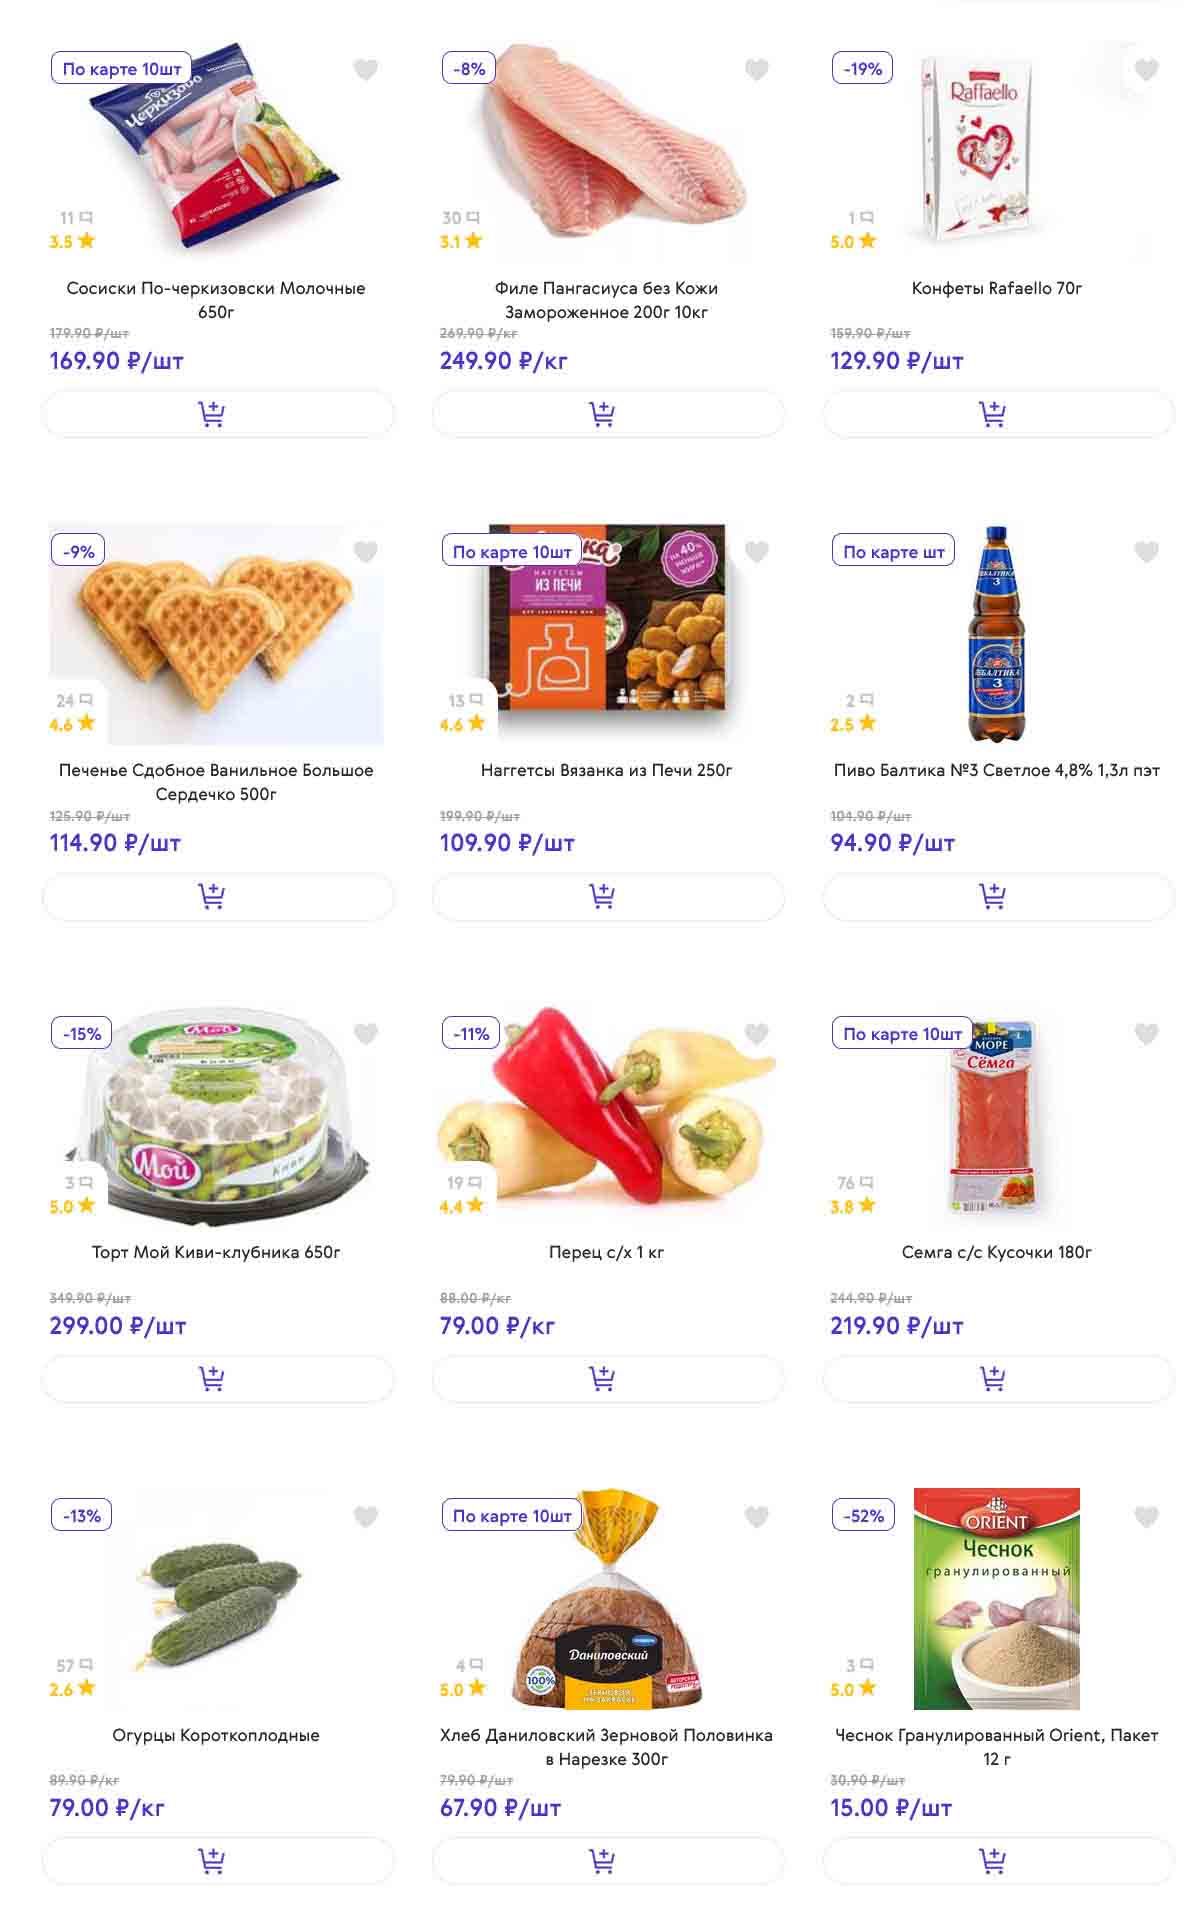Click the cucumbers product photo
1201x1906 pixels.
click(x=216, y=1600)
